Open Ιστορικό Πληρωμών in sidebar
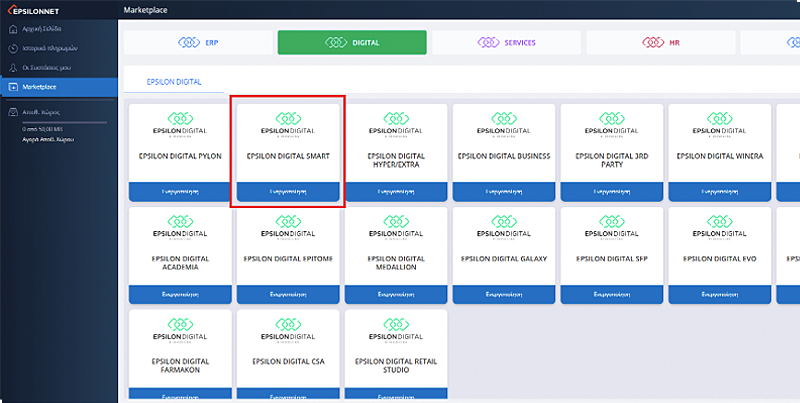The width and height of the screenshot is (800, 403). coord(59,48)
